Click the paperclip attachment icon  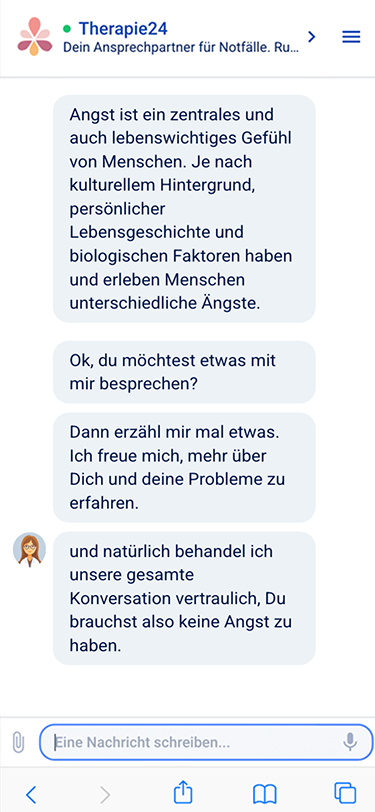18,742
